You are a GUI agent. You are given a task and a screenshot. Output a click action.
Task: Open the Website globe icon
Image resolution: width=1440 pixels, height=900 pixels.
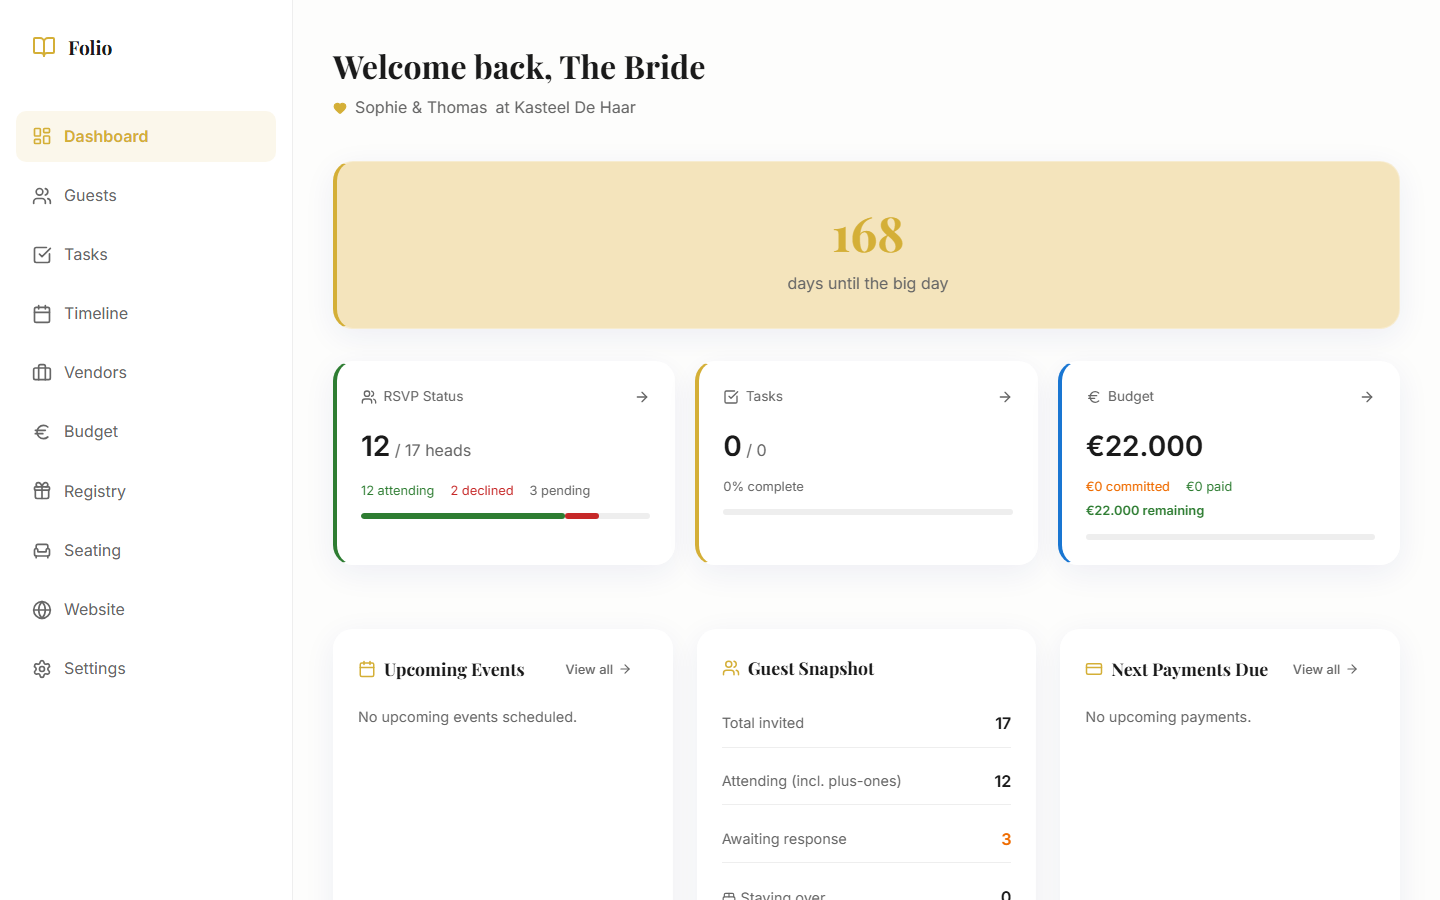click(42, 608)
